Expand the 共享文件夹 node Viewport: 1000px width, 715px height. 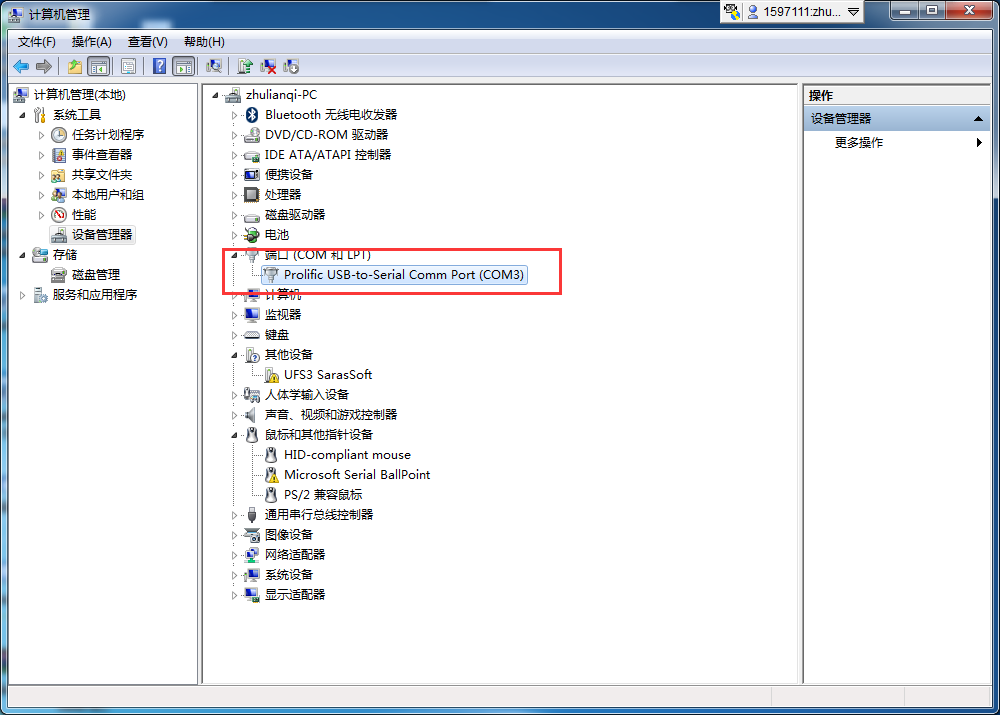41,175
